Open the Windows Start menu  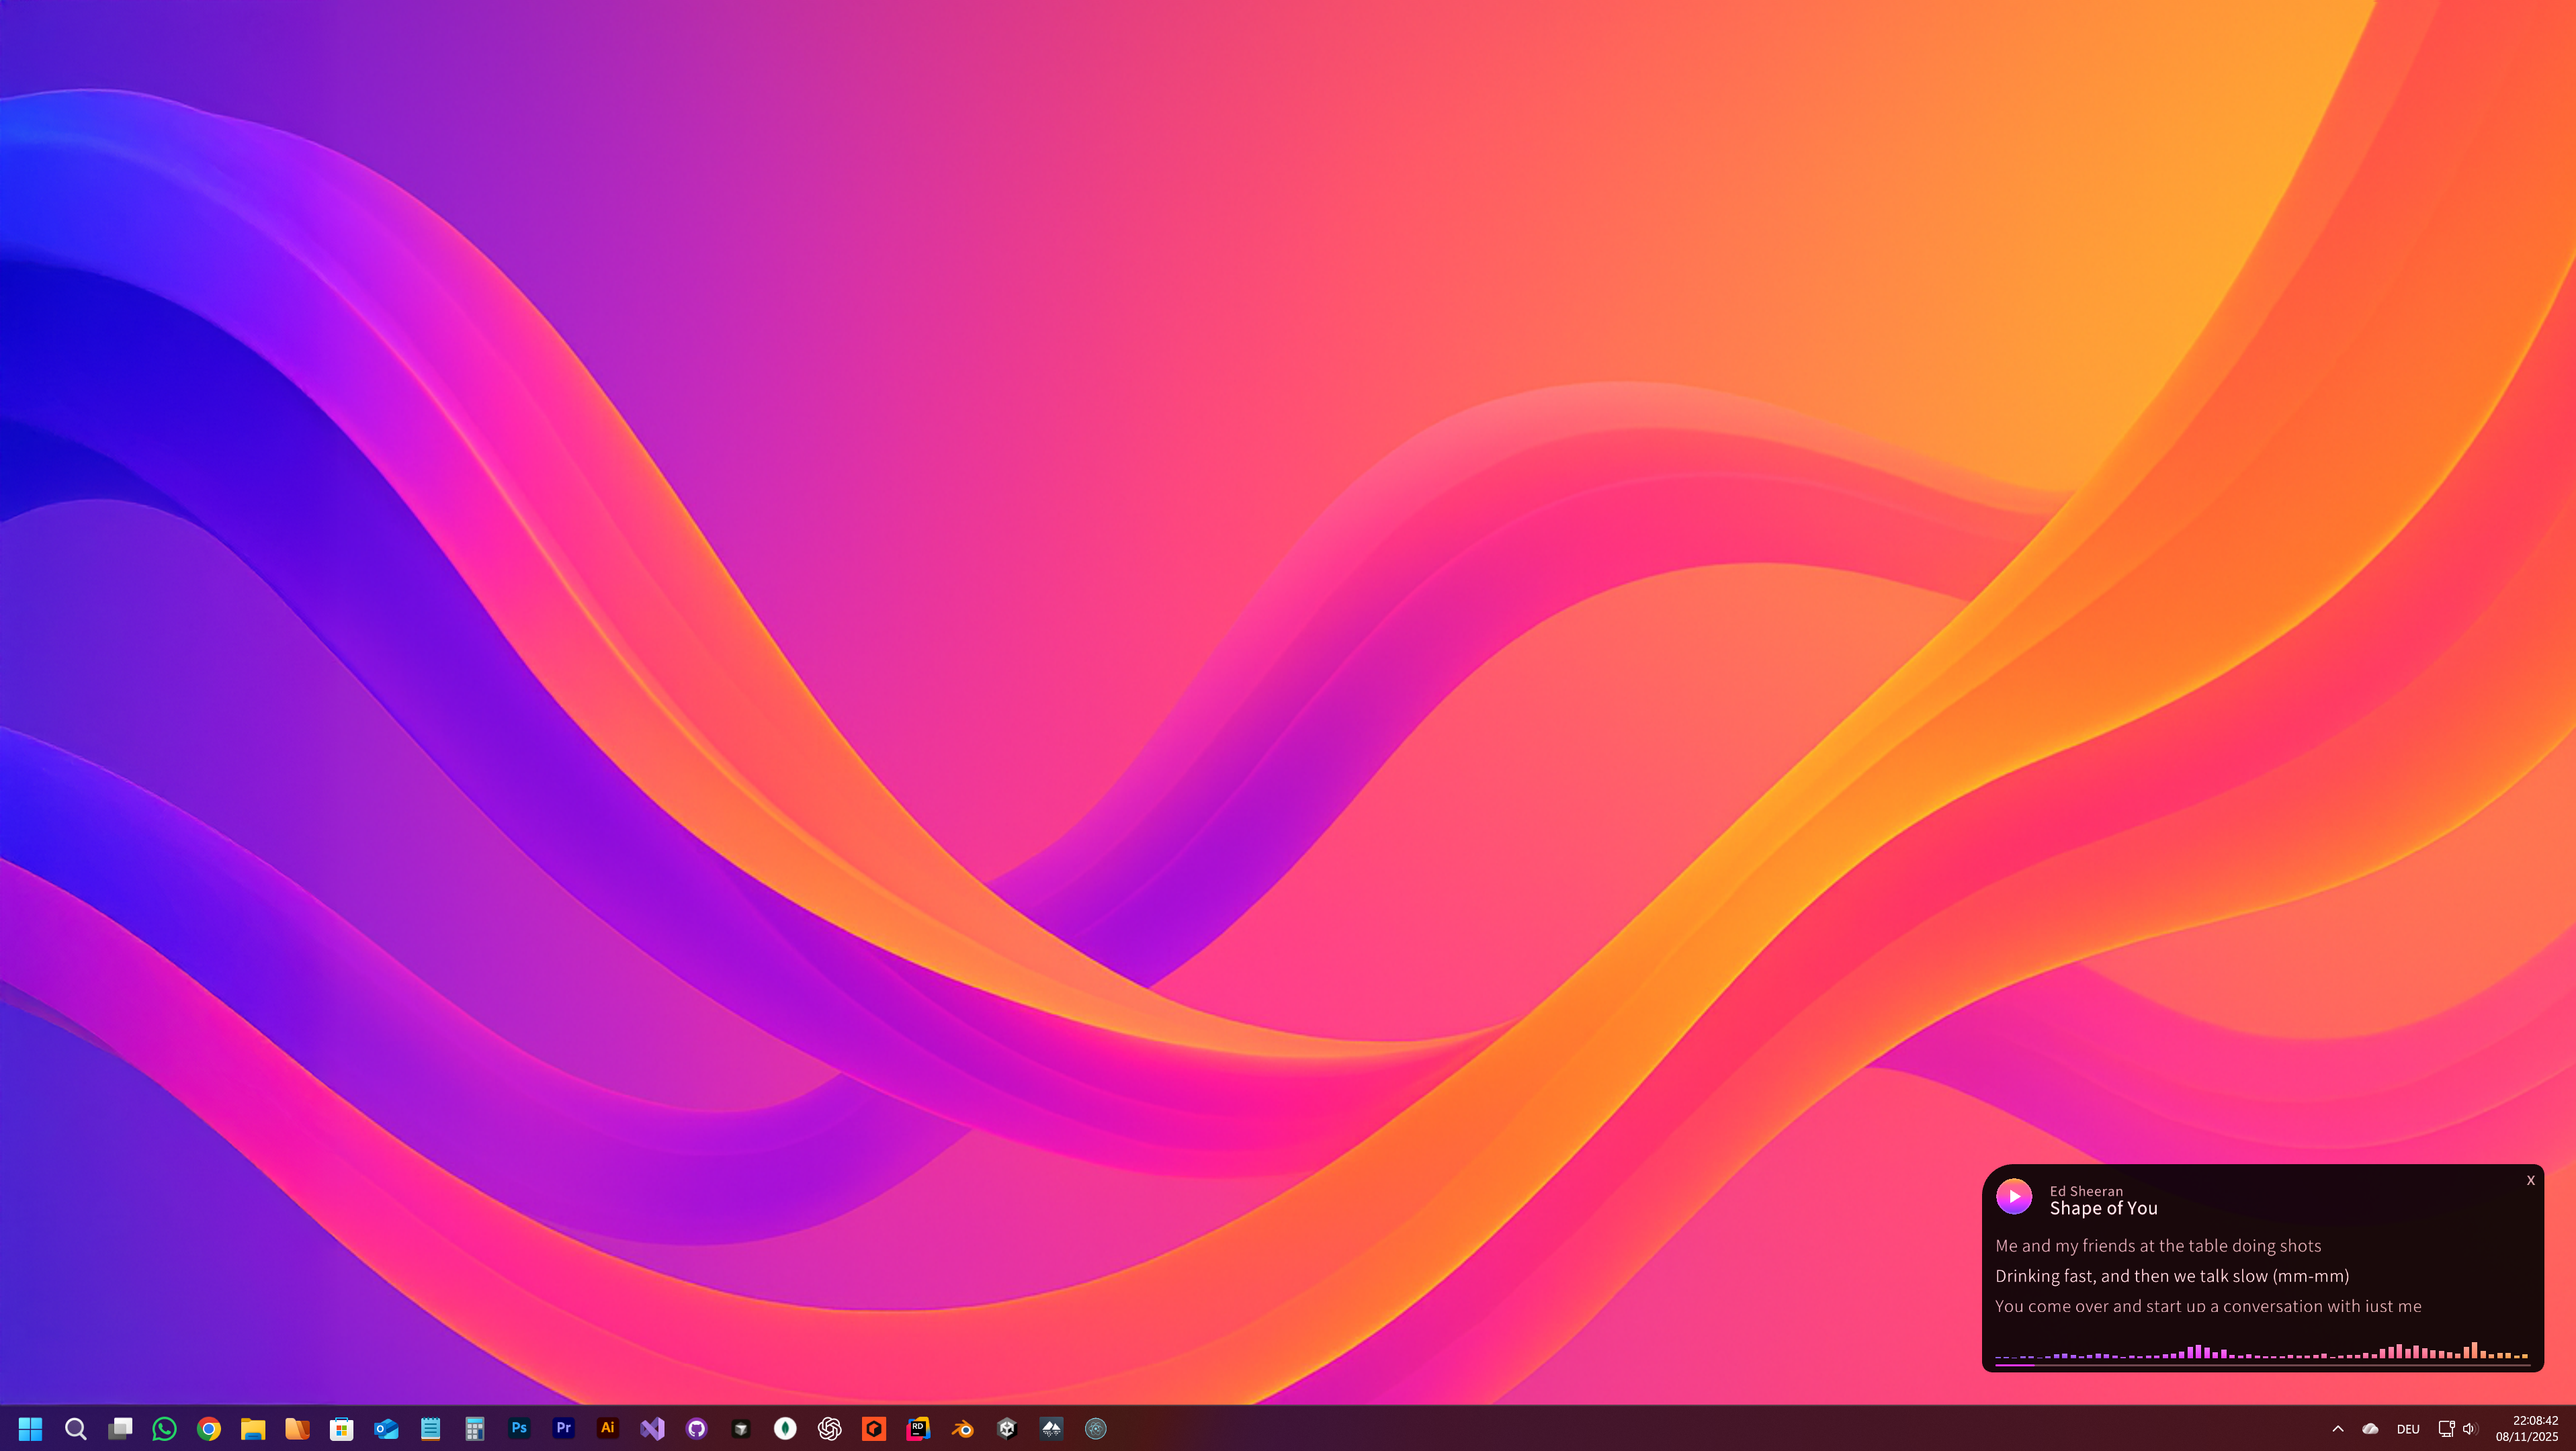(x=30, y=1428)
